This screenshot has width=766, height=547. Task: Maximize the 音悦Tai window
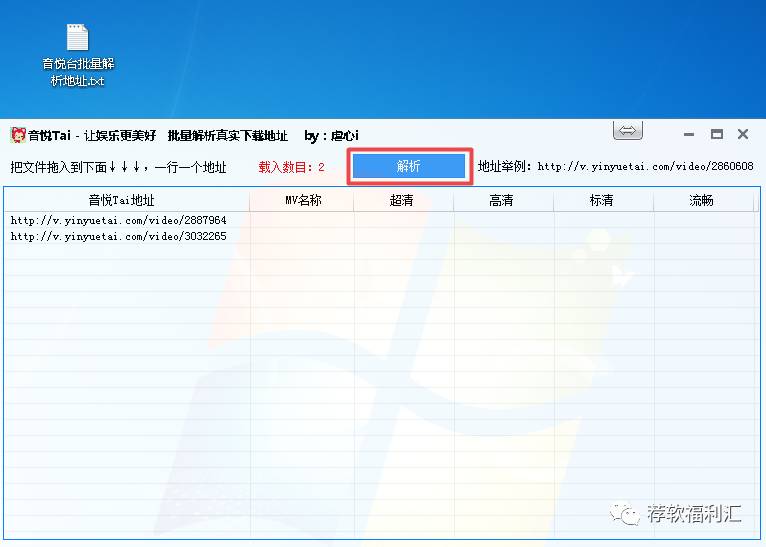tap(716, 134)
